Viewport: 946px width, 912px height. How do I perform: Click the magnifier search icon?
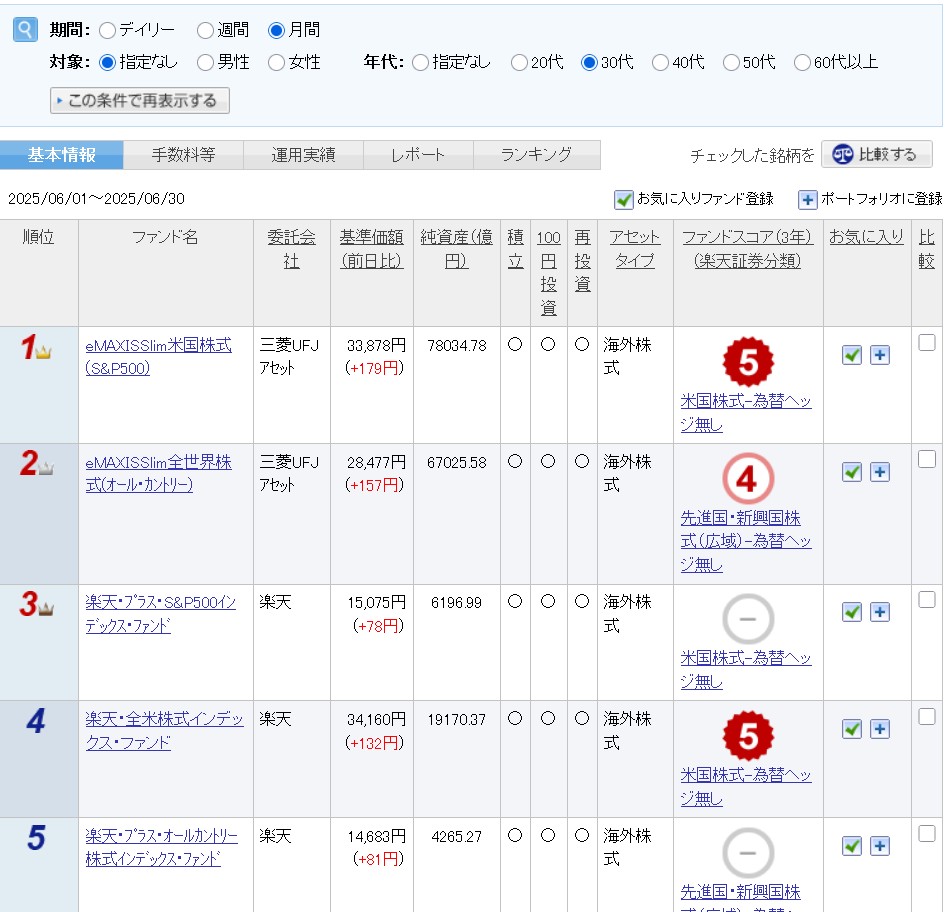[x=25, y=29]
